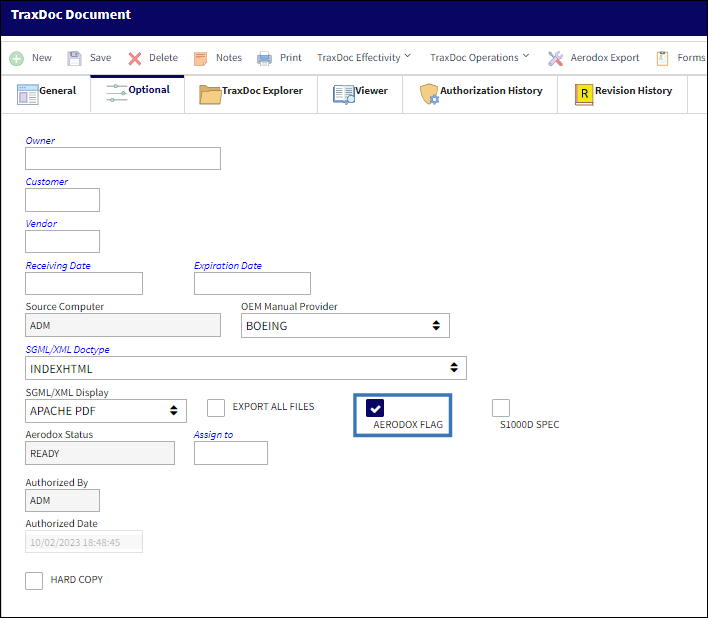Click the Save button label

[100, 58]
